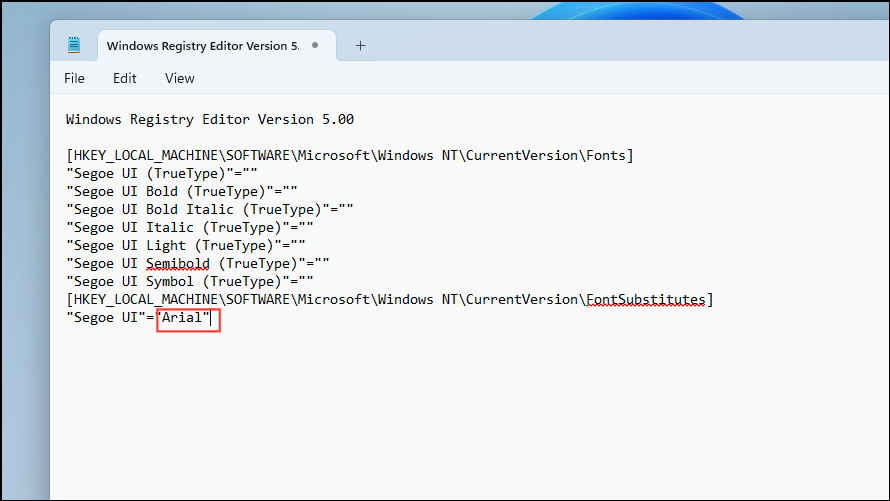This screenshot has height=501, width=890.
Task: Open the Edit menu
Action: click(124, 78)
